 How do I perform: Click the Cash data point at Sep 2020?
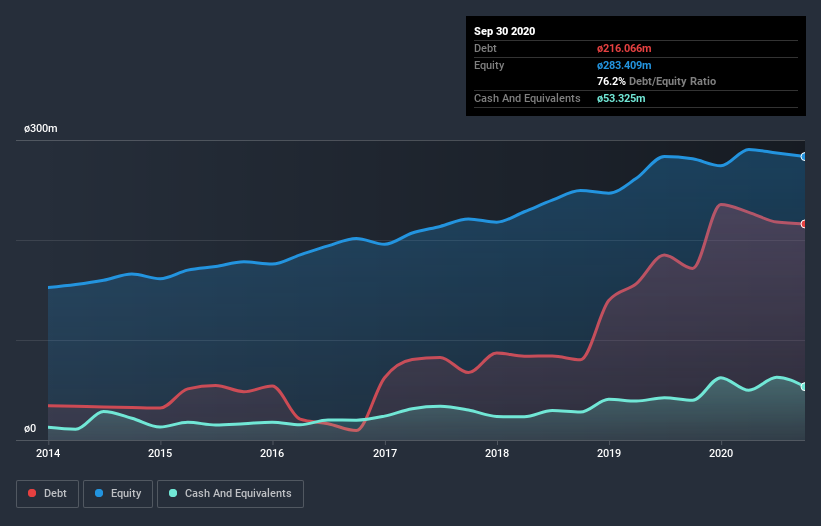pos(804,387)
